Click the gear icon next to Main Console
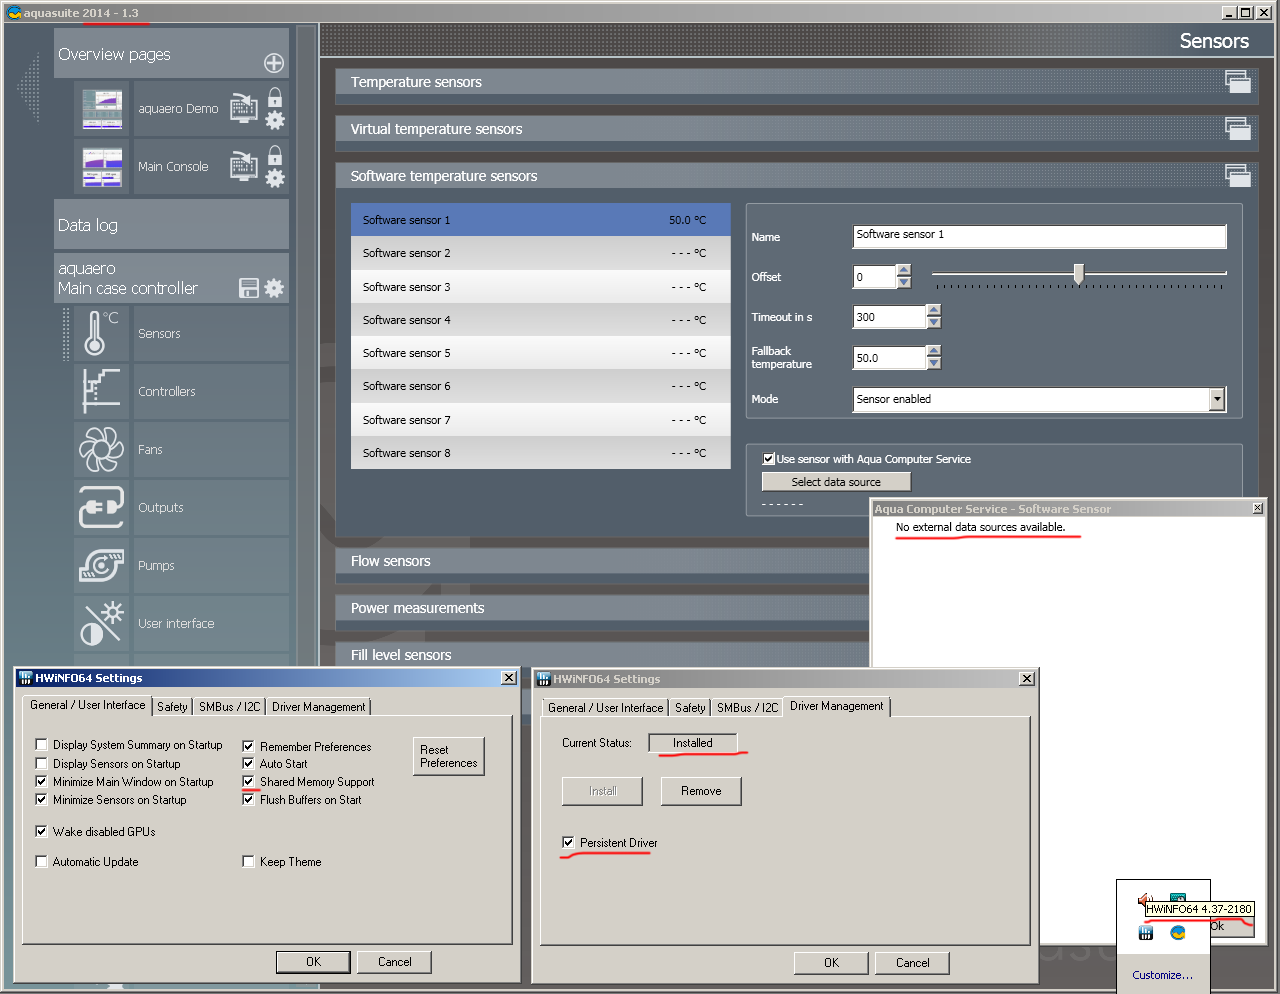The image size is (1280, 994). tap(275, 179)
